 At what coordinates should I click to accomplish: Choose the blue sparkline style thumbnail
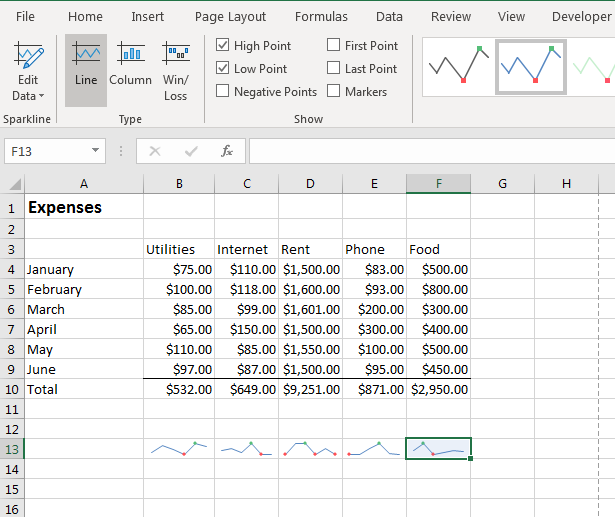point(531,67)
